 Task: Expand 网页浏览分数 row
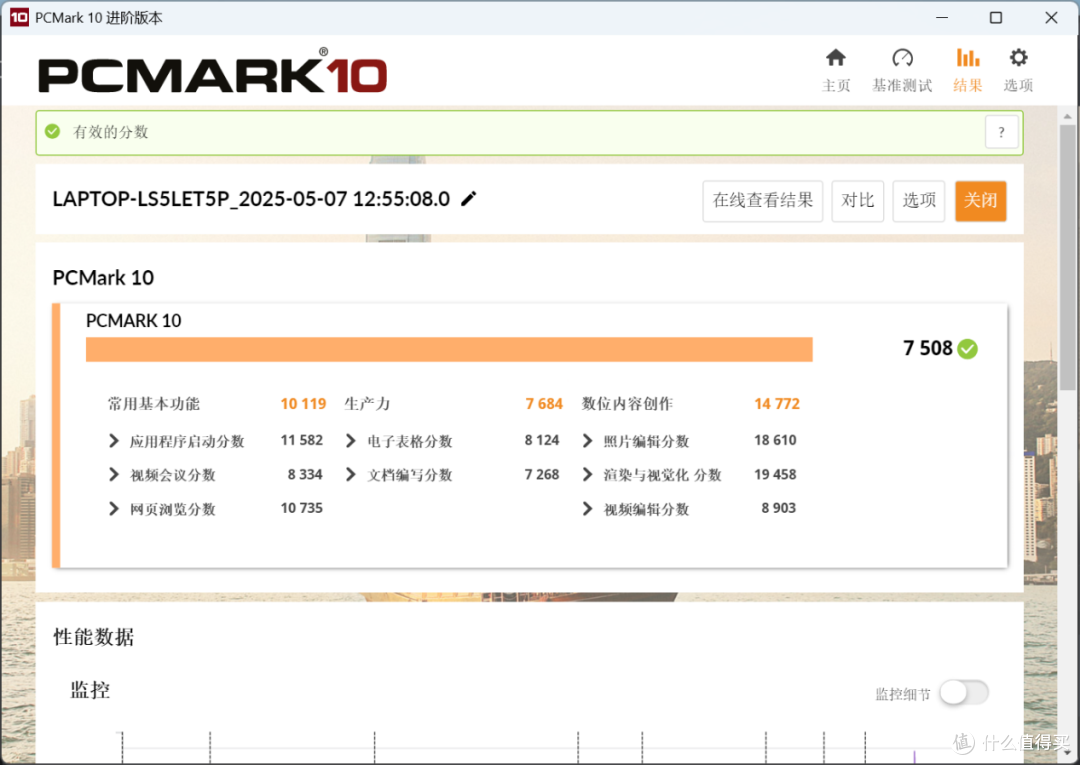114,509
